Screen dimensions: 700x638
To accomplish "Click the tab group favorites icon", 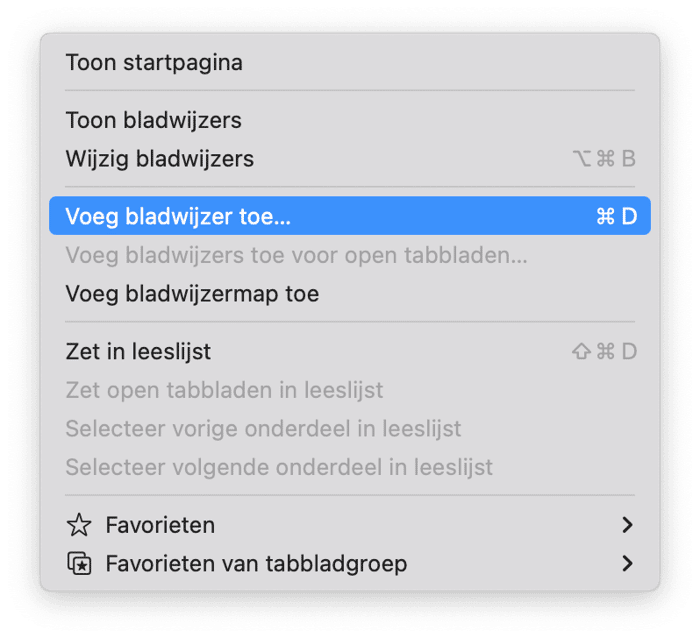I will coord(79,563).
